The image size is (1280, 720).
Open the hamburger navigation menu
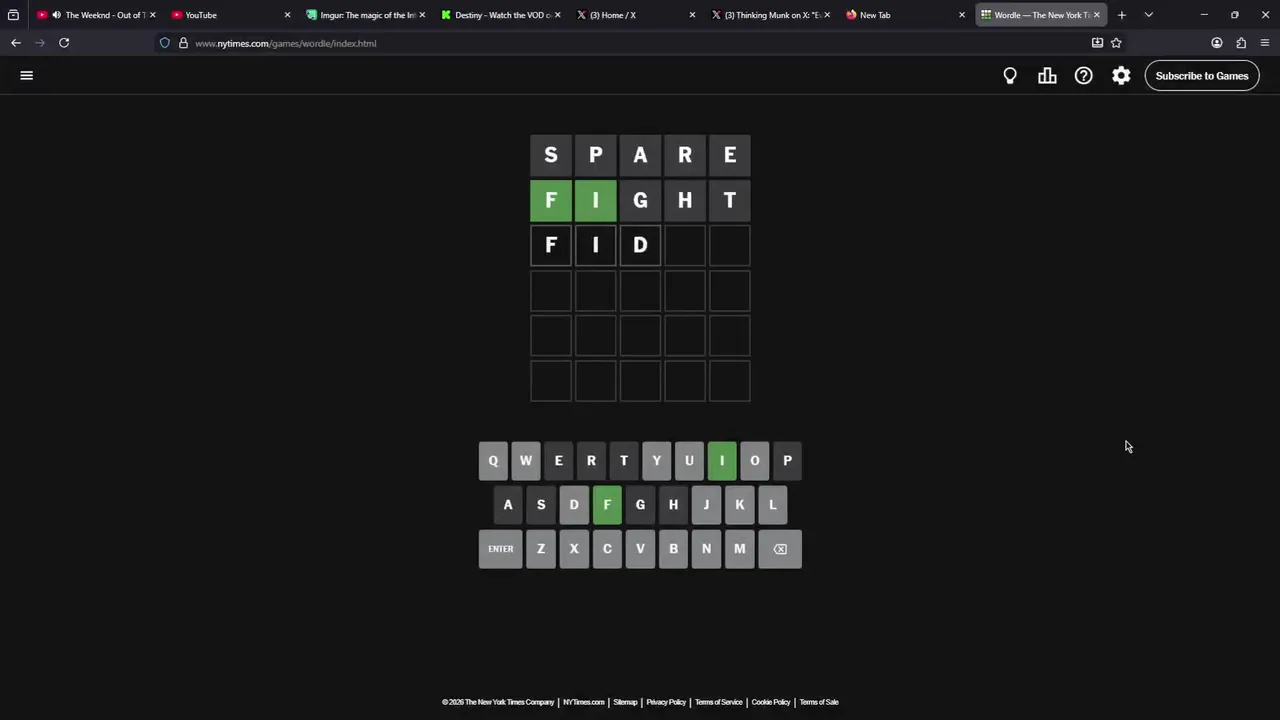27,75
